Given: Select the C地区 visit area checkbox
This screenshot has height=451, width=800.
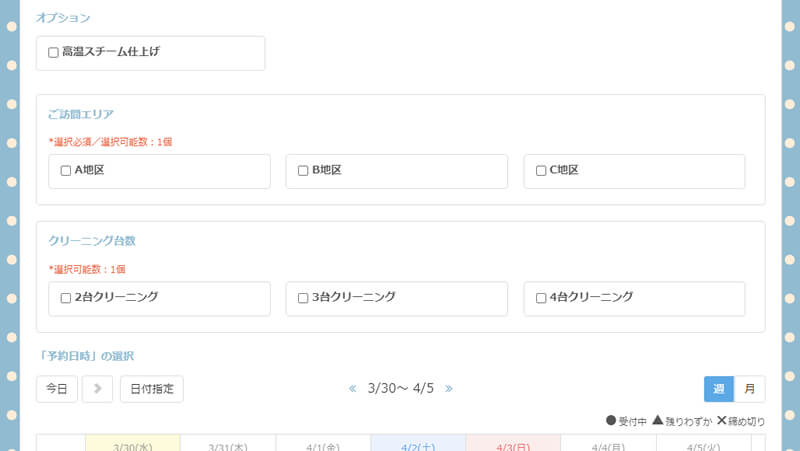Looking at the screenshot, I should coord(541,171).
